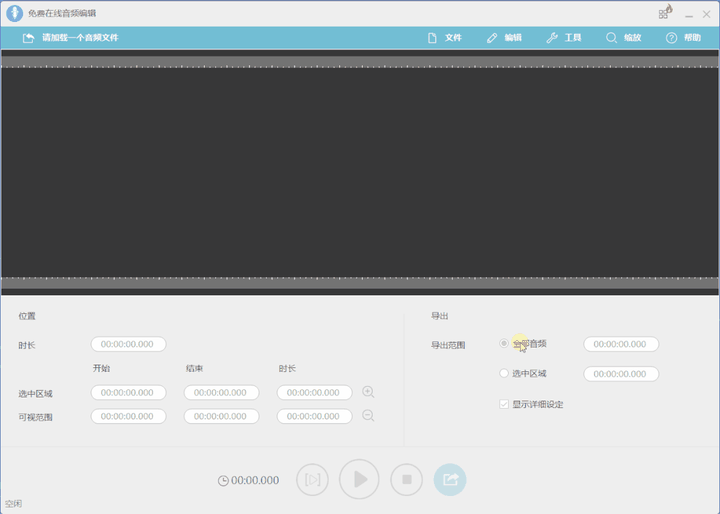Viewport: 720px width, 514px height.
Task: Open the 编辑 menu
Action: click(504, 38)
